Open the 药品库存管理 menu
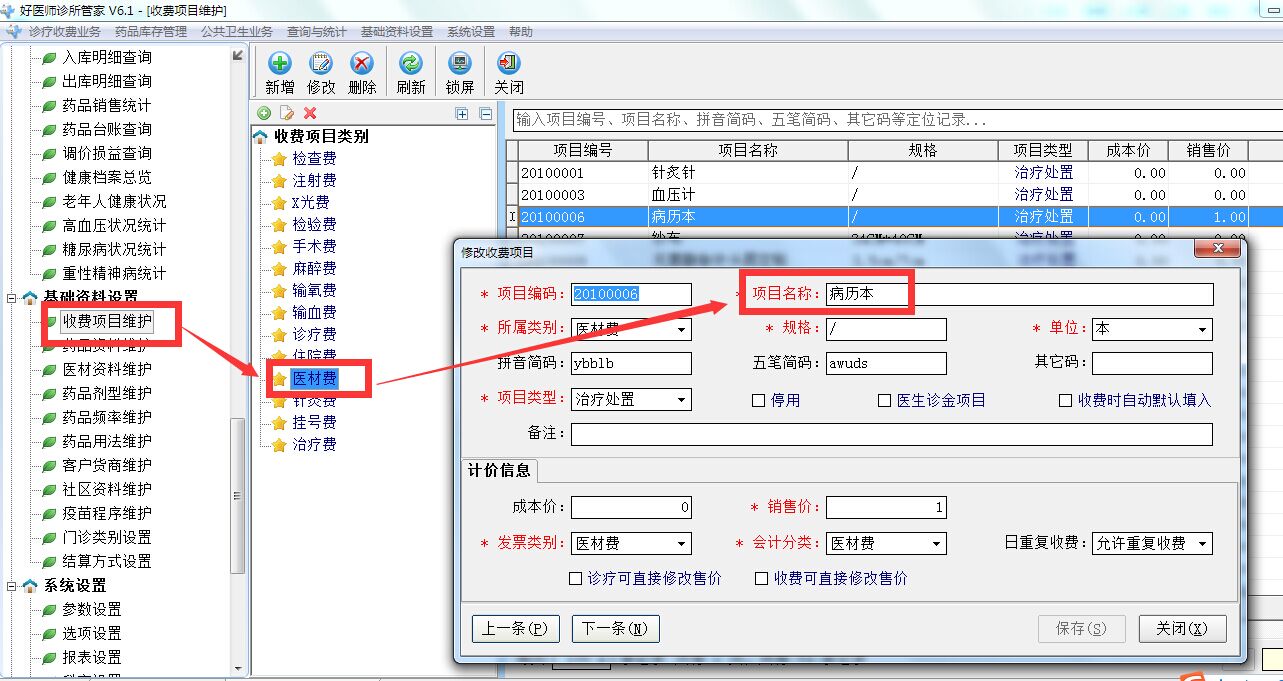 click(151, 32)
